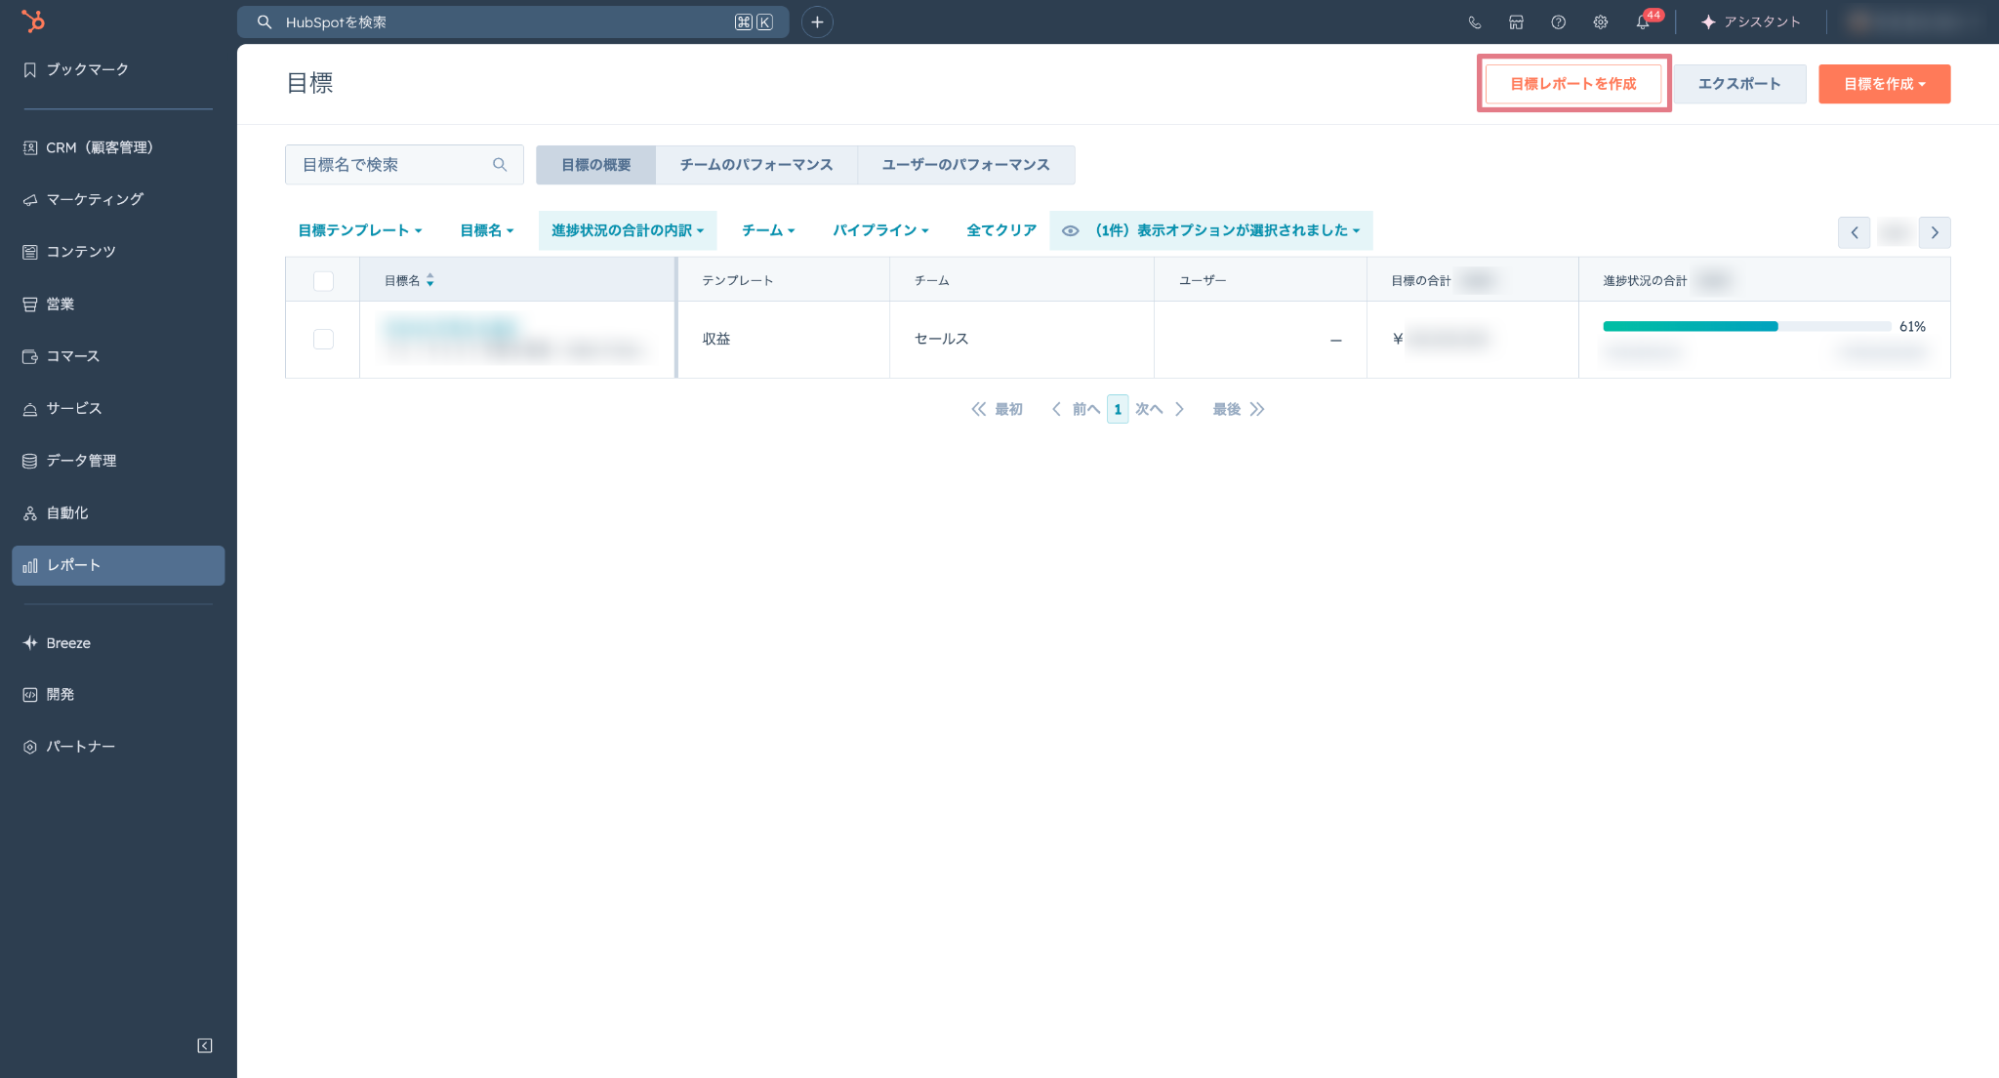Toggle the display options eye dropdown
Screen dimensions: 1999x1078
pyautogui.click(x=1211, y=230)
